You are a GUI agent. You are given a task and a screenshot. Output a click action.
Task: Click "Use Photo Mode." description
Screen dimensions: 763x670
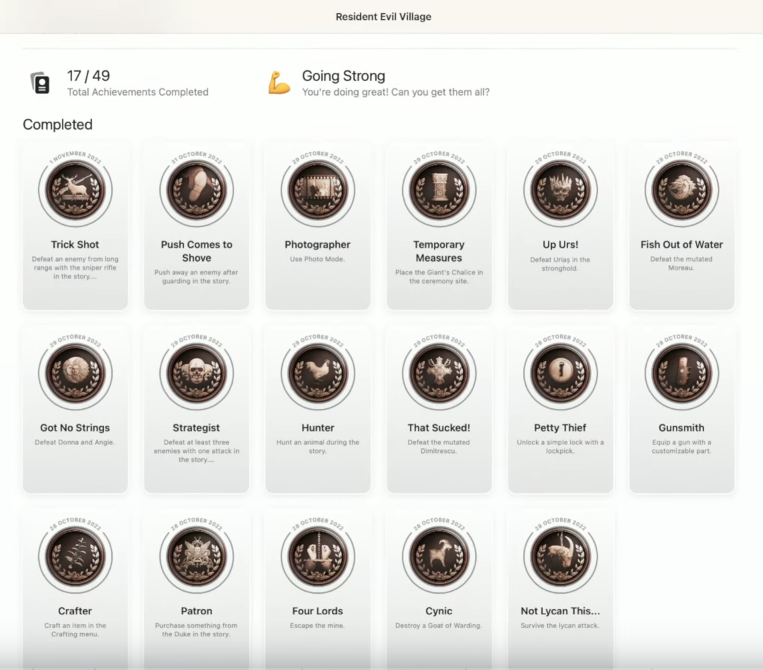[x=318, y=259]
